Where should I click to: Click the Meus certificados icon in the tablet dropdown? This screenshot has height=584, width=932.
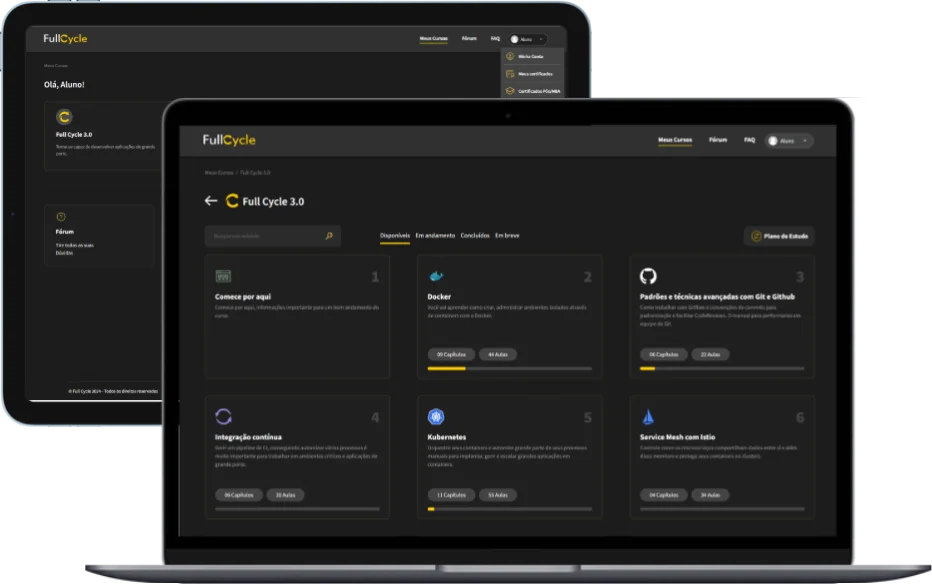pos(510,74)
